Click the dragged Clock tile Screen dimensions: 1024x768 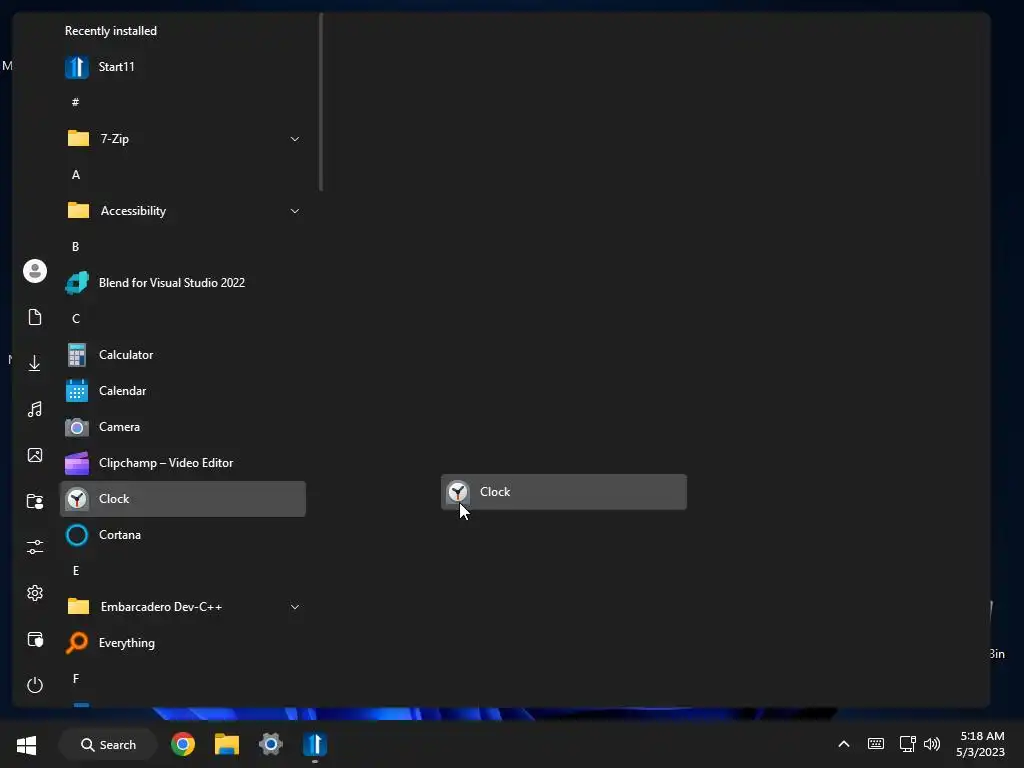tap(564, 492)
